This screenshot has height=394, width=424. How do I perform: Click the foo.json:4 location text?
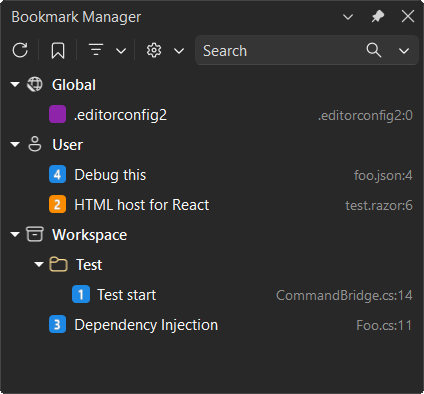point(383,175)
